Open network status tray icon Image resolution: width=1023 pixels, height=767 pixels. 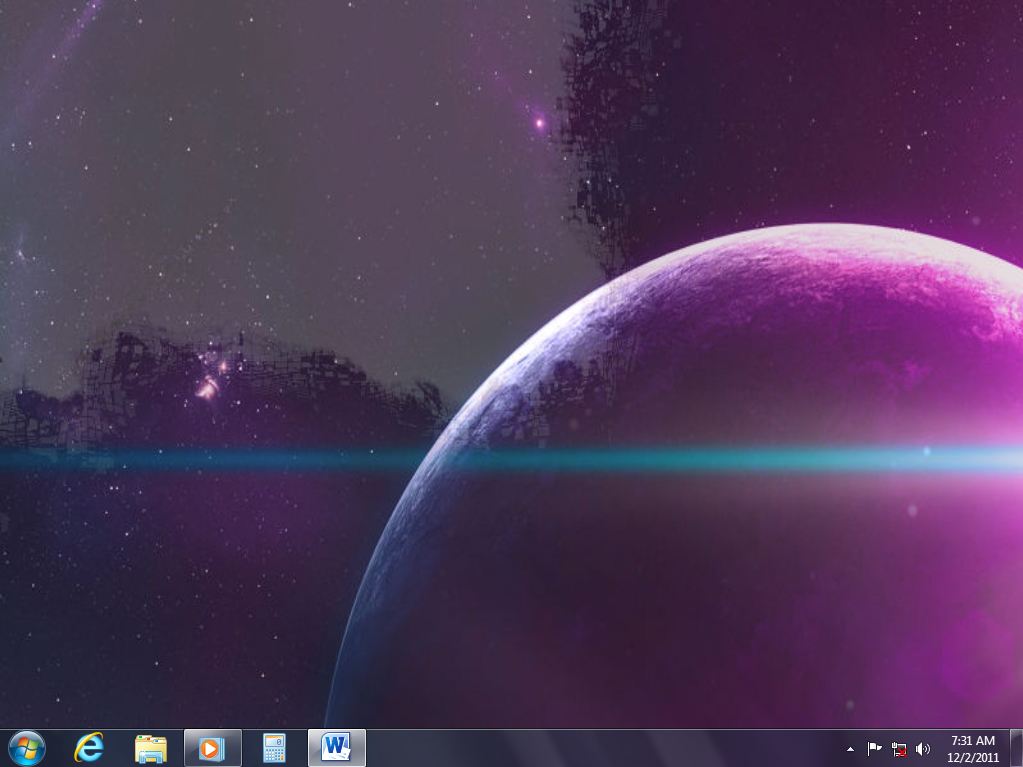(x=899, y=749)
